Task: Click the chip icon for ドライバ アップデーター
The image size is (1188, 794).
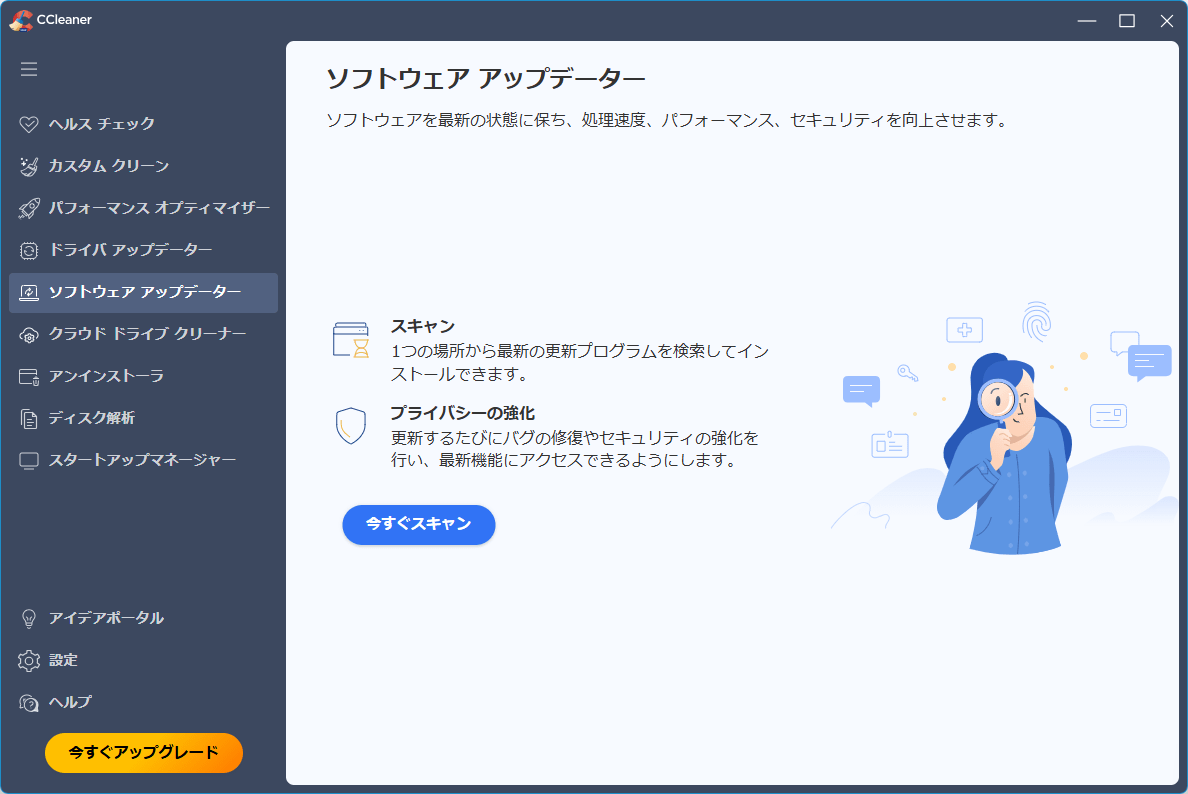Action: 29,251
